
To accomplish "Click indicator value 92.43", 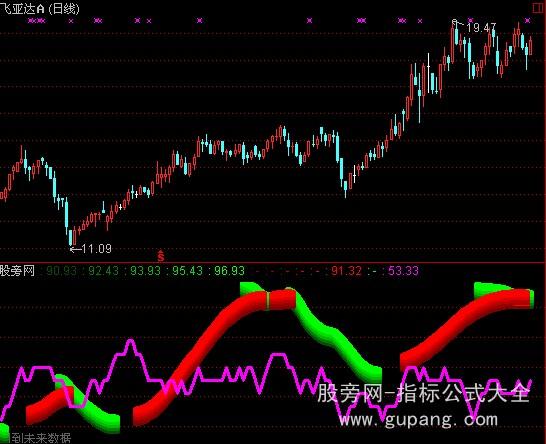I will coord(103,271).
